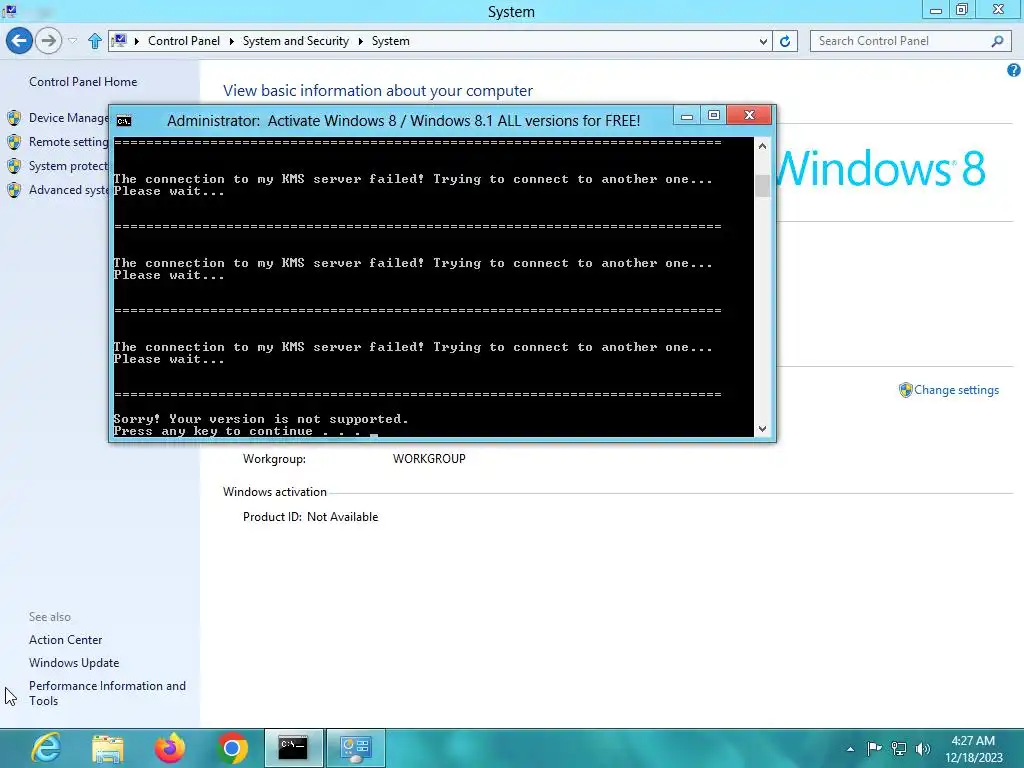
Task: Open volume speaker tray icon
Action: click(x=923, y=749)
